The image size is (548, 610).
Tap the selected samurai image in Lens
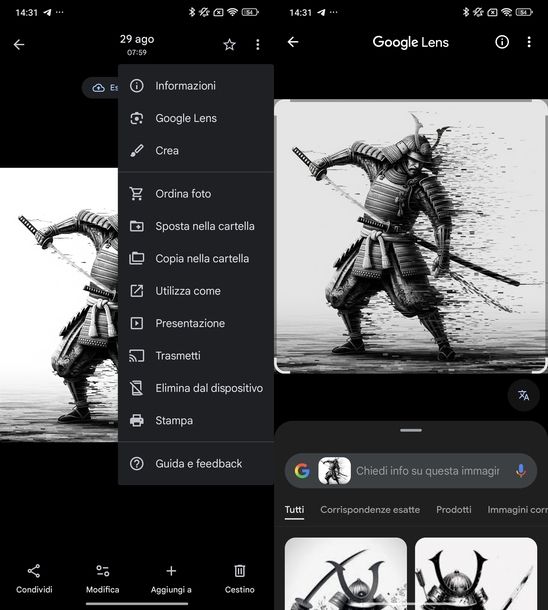(411, 237)
